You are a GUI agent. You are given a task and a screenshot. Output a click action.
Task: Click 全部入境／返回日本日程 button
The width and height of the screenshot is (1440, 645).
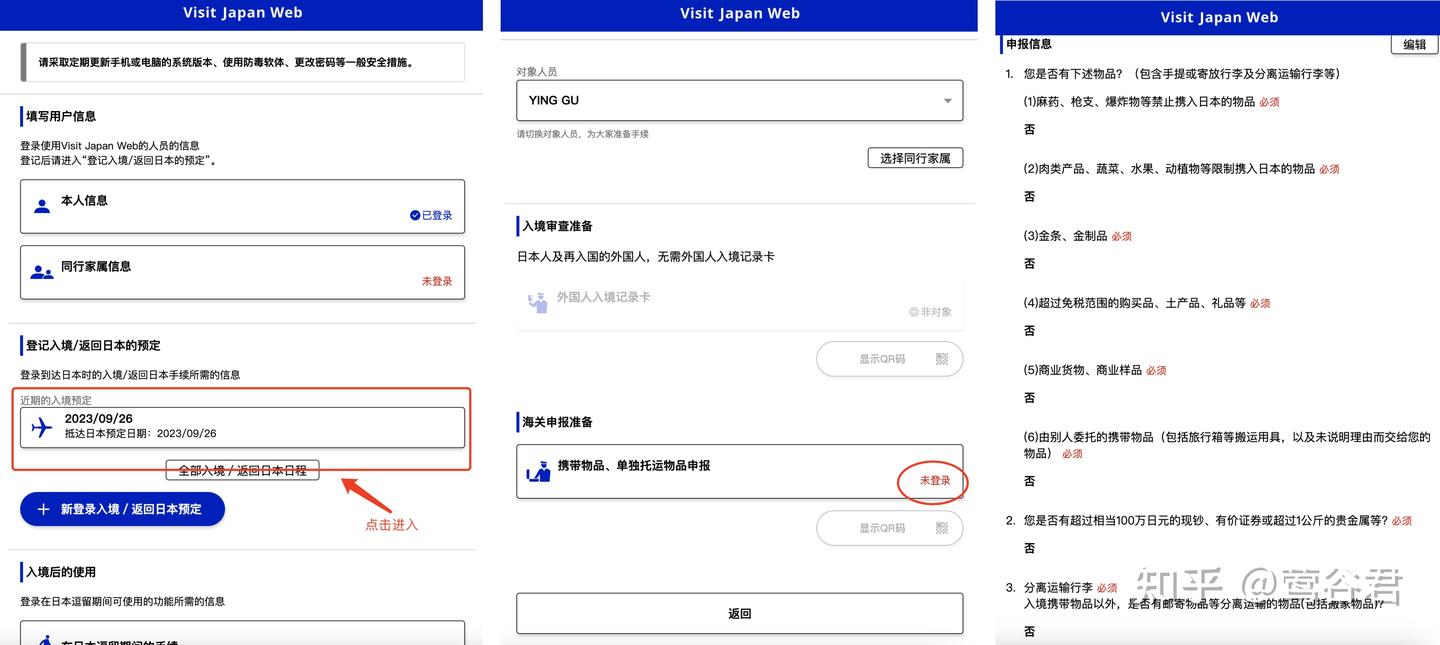(243, 470)
